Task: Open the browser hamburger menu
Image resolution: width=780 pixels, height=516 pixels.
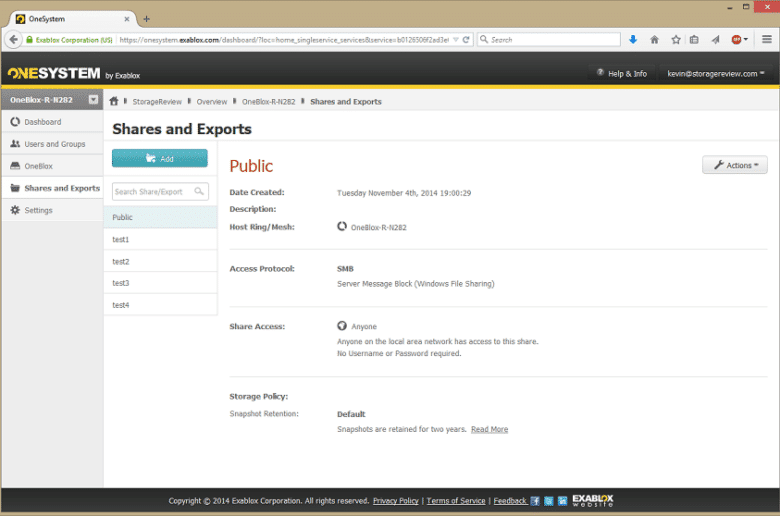Action: [767, 39]
